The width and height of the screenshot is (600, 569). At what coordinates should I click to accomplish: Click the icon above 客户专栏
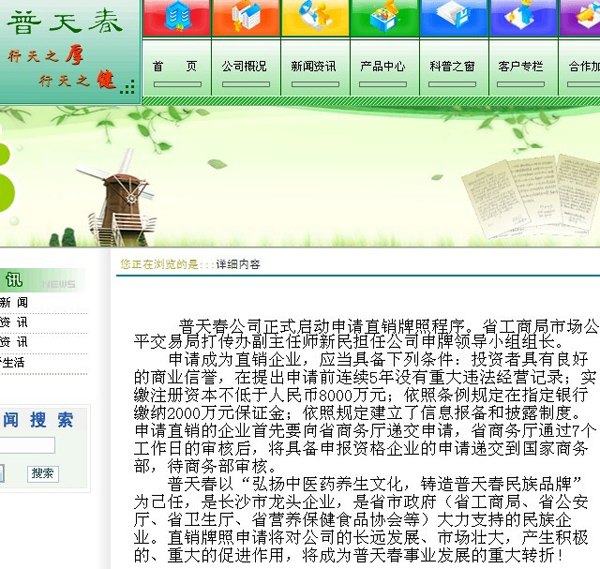522,17
